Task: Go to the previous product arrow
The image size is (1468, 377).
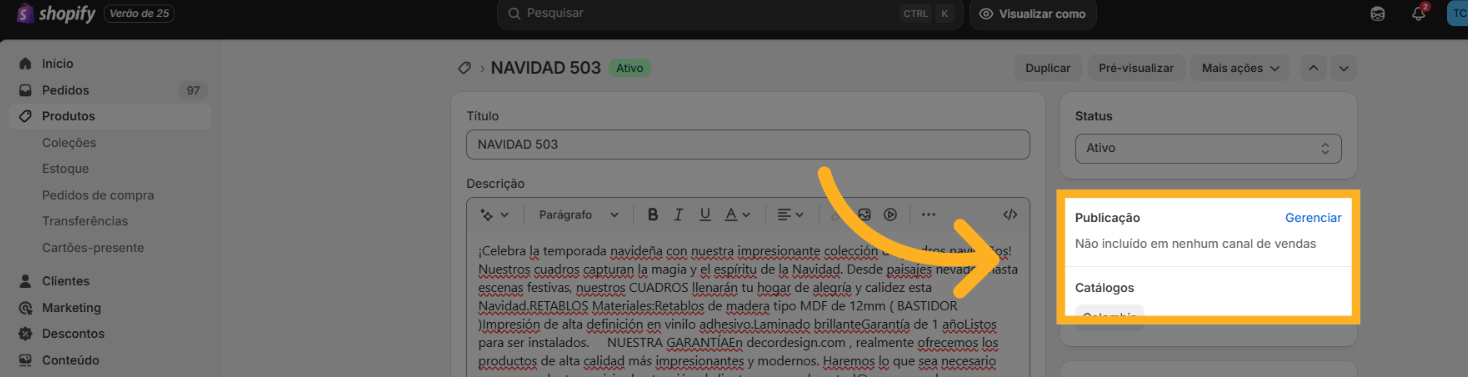Action: 1314,68
